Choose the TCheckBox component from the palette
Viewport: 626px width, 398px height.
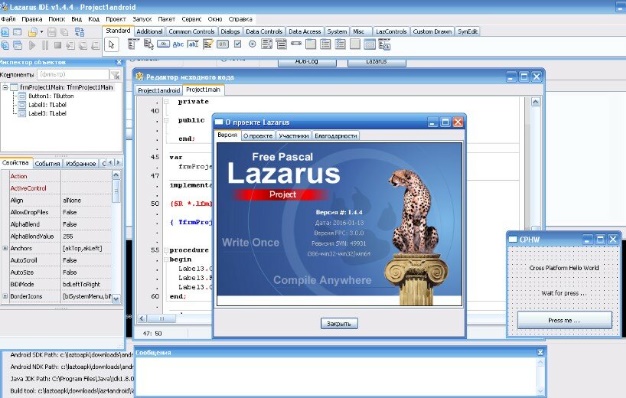tap(238, 44)
